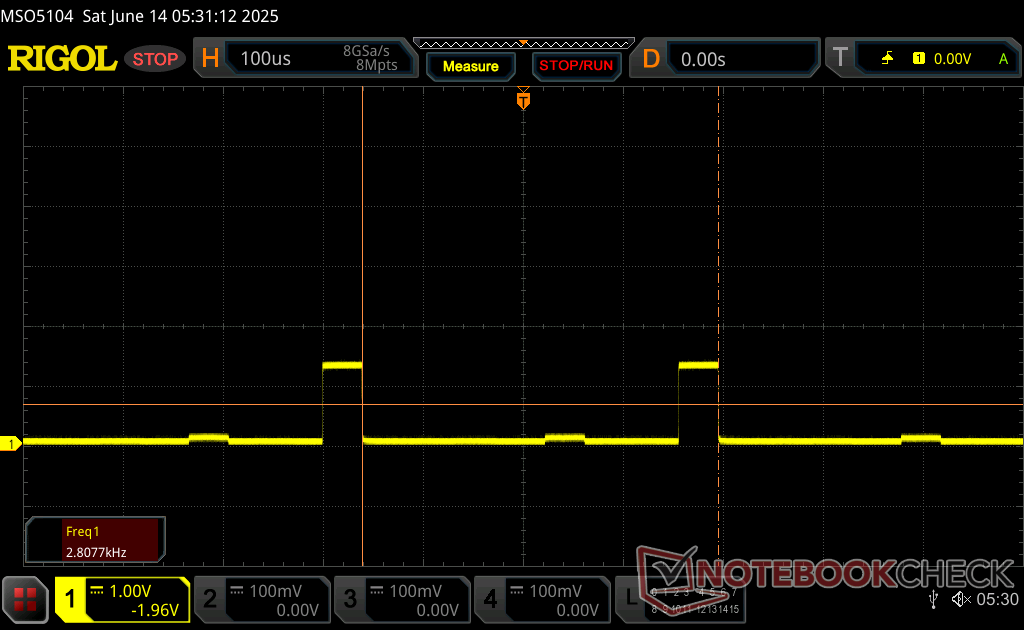Open the logic analyzer L digital channels
The height and width of the screenshot is (630, 1024).
click(690, 599)
